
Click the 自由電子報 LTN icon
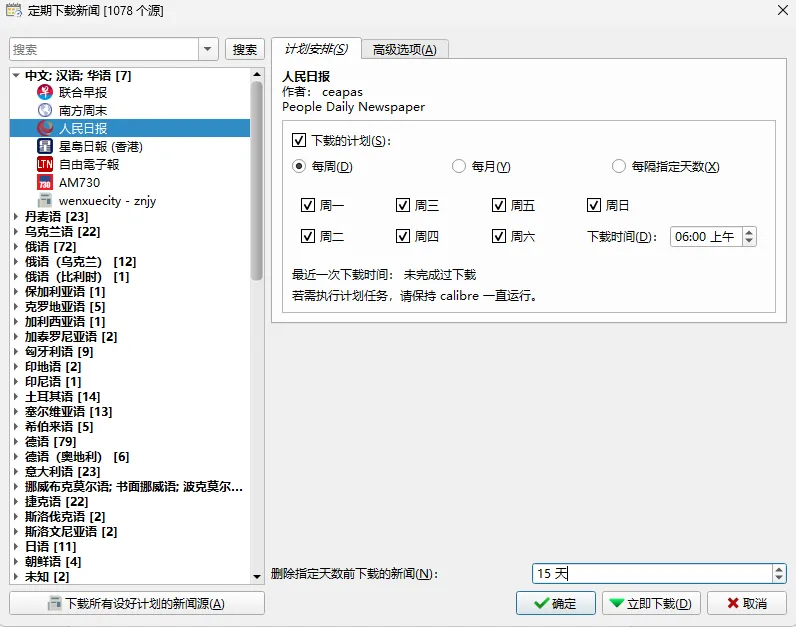(45, 164)
